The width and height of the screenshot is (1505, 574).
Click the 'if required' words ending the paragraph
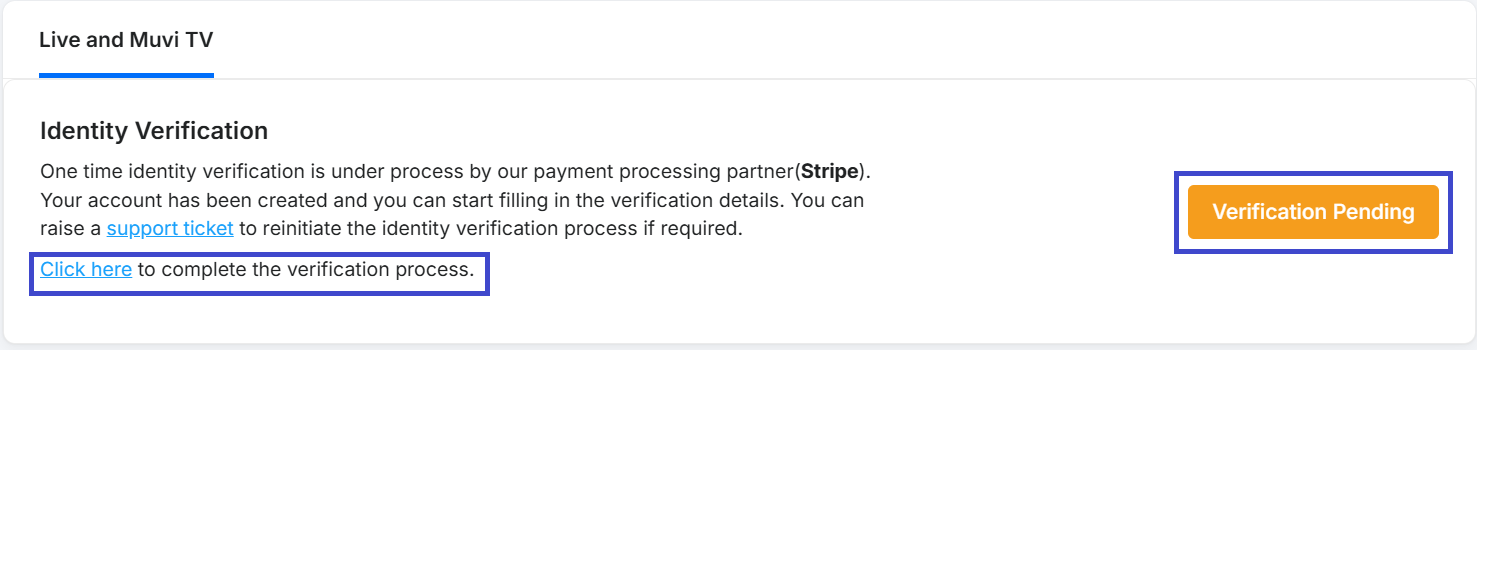tap(692, 228)
